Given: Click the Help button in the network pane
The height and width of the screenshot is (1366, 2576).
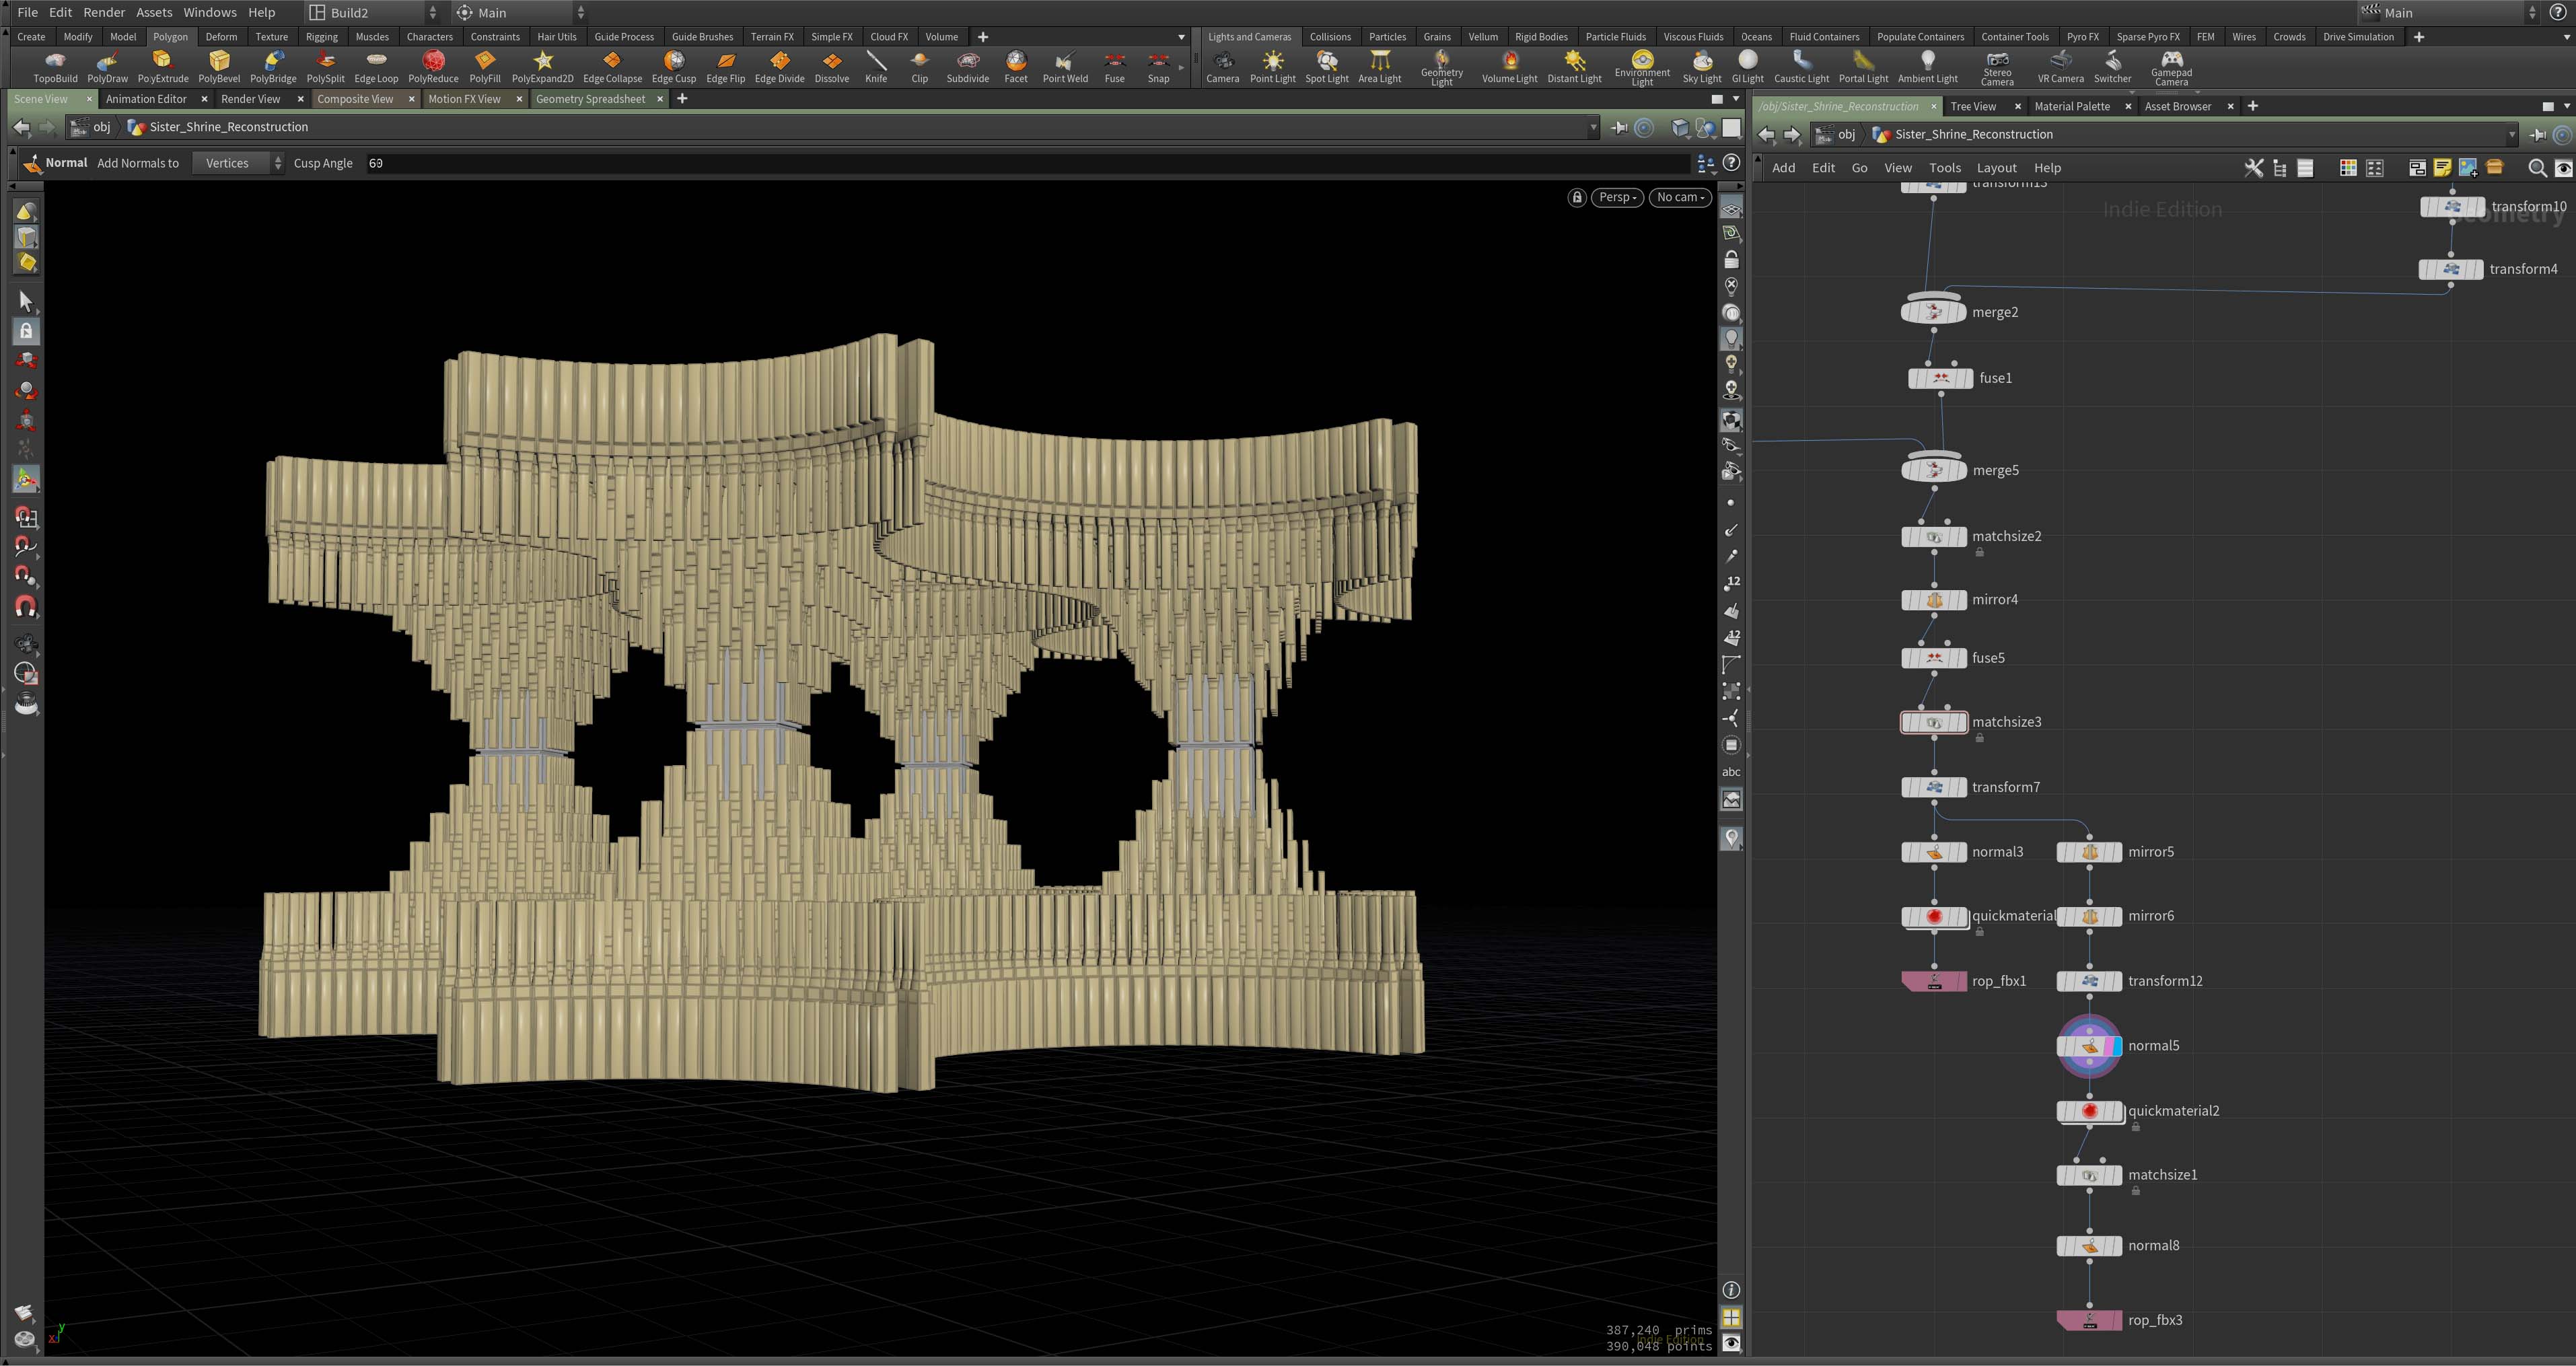Looking at the screenshot, I should 2047,167.
